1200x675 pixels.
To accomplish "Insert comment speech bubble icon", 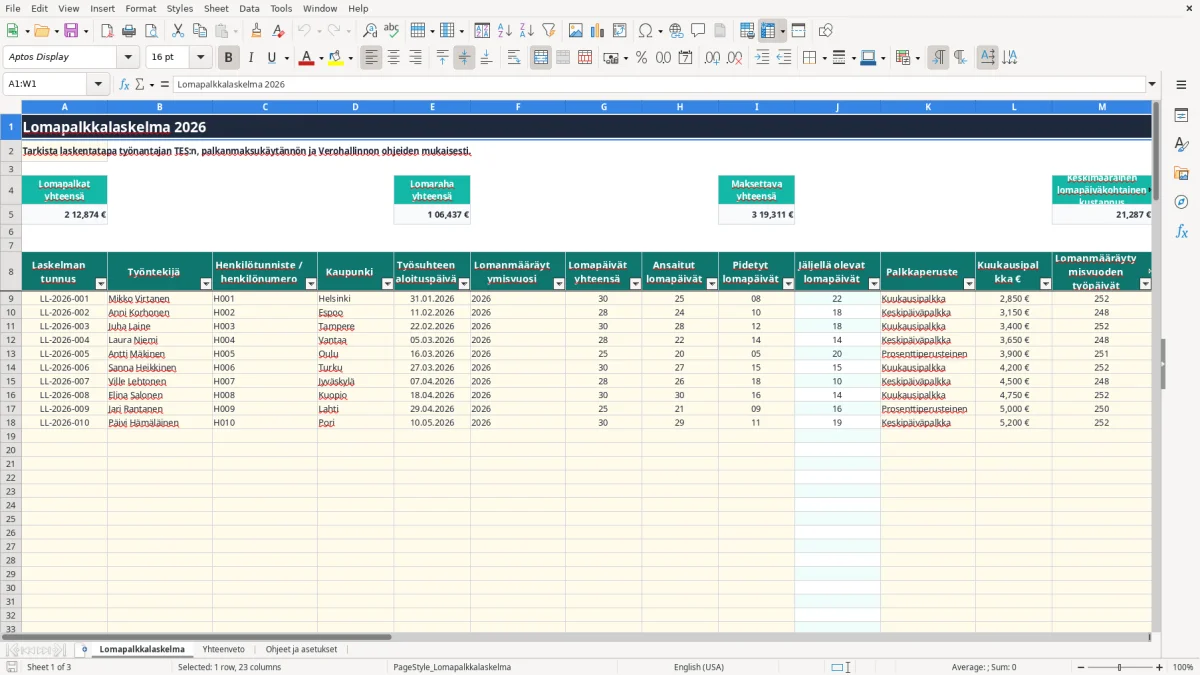I will click(698, 31).
